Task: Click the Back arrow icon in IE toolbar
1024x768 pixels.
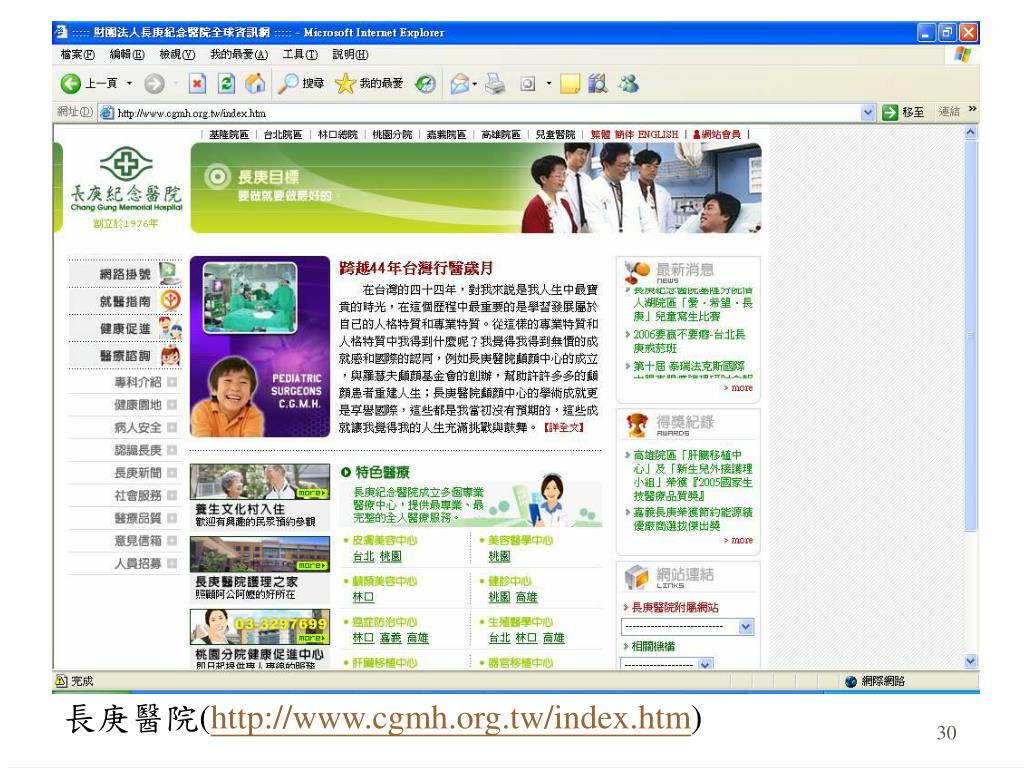Action: click(x=71, y=84)
